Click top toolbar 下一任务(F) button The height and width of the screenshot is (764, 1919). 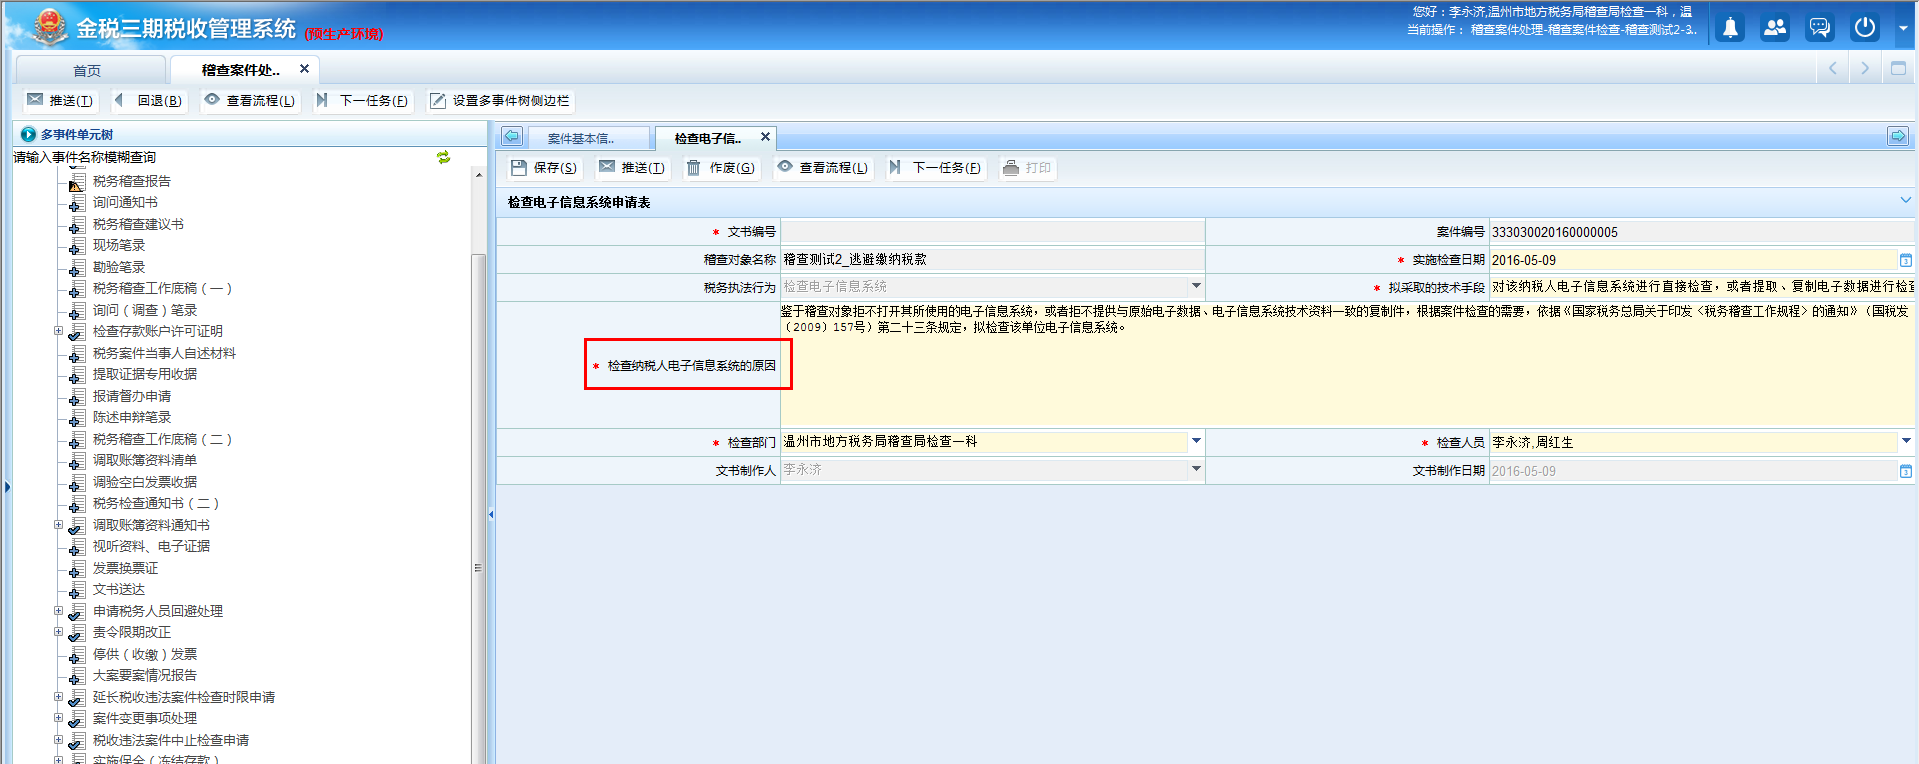point(363,100)
